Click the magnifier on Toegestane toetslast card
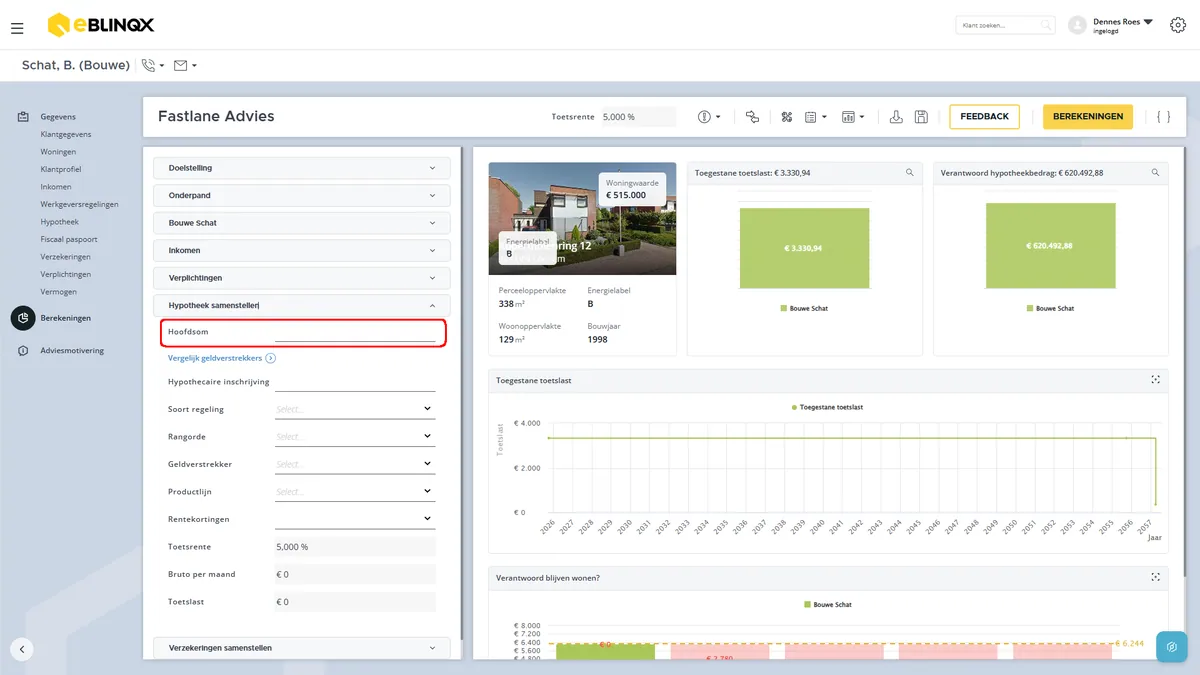 (909, 173)
